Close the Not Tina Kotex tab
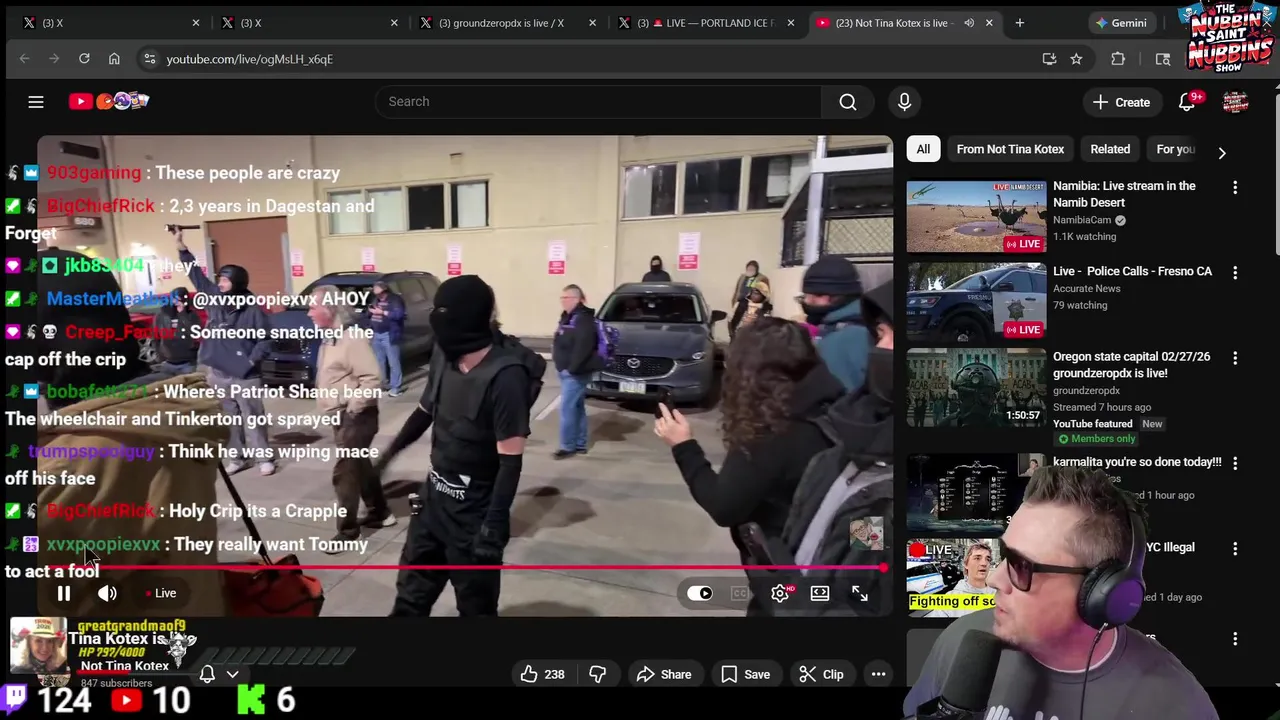 [989, 23]
